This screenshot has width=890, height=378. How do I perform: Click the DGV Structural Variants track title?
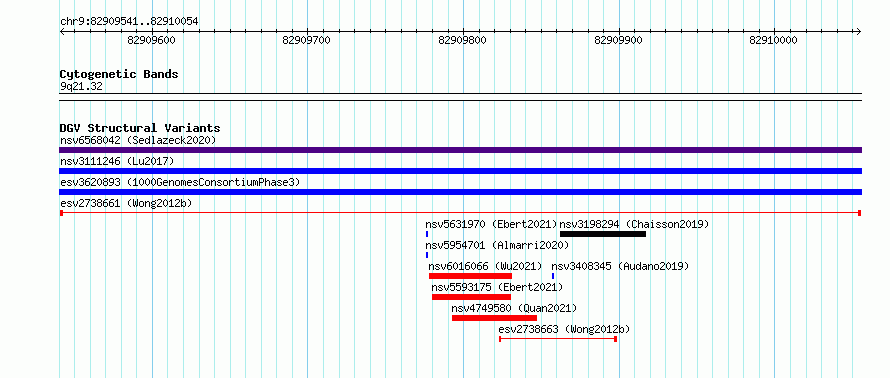[140, 128]
